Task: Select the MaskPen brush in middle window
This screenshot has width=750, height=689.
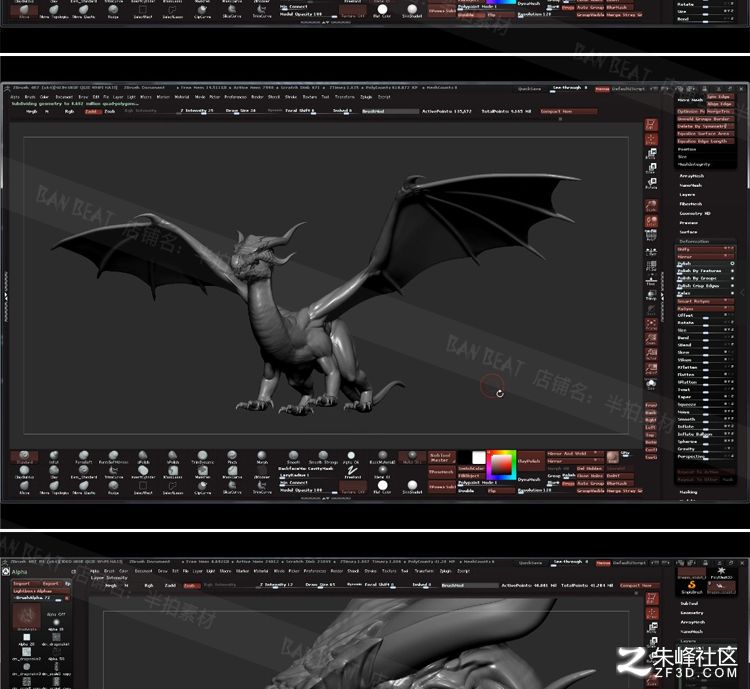Action: click(x=203, y=472)
